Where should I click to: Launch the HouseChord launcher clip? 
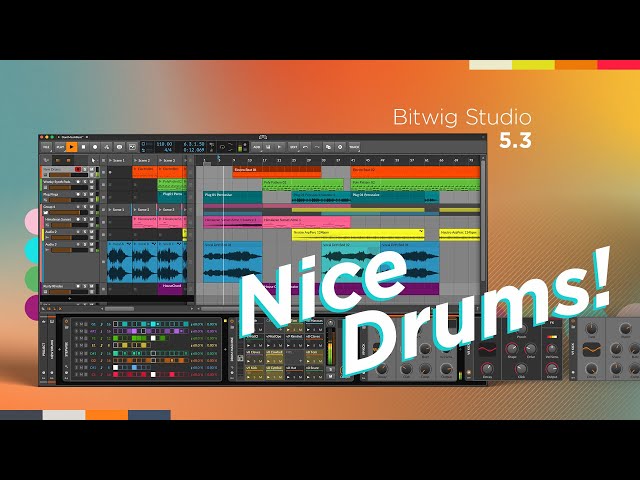coord(171,289)
